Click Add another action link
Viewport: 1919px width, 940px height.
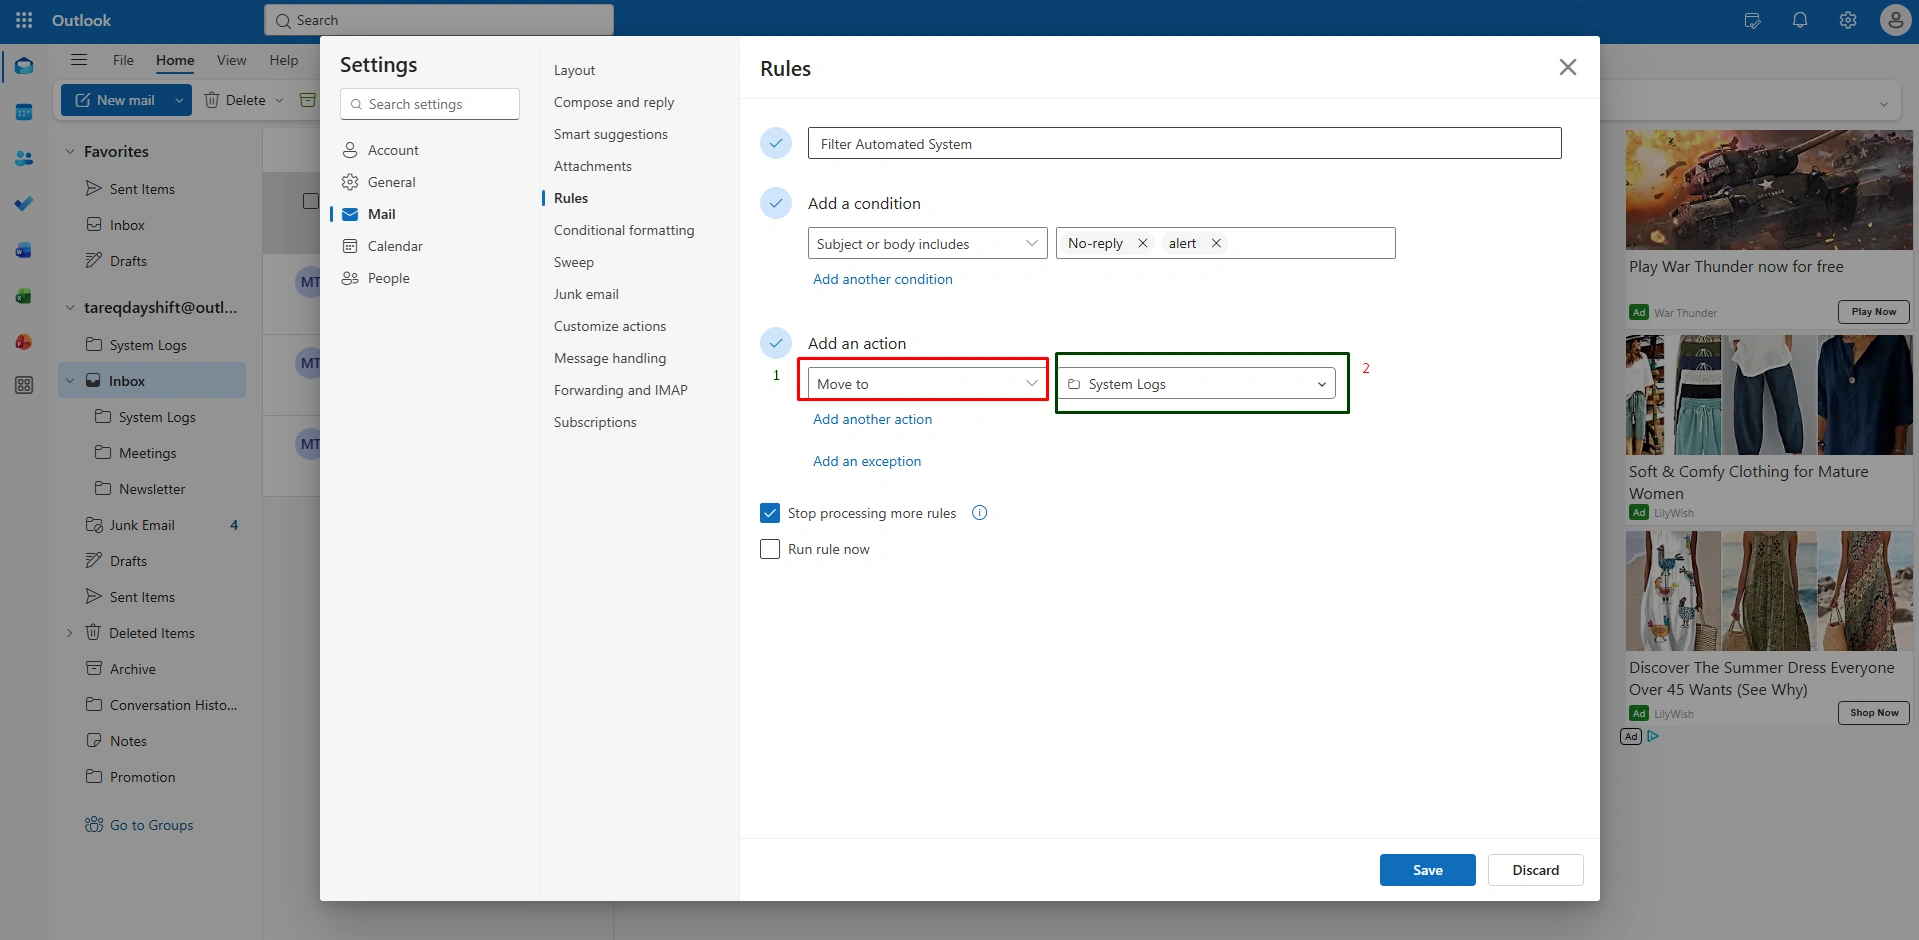pos(873,419)
